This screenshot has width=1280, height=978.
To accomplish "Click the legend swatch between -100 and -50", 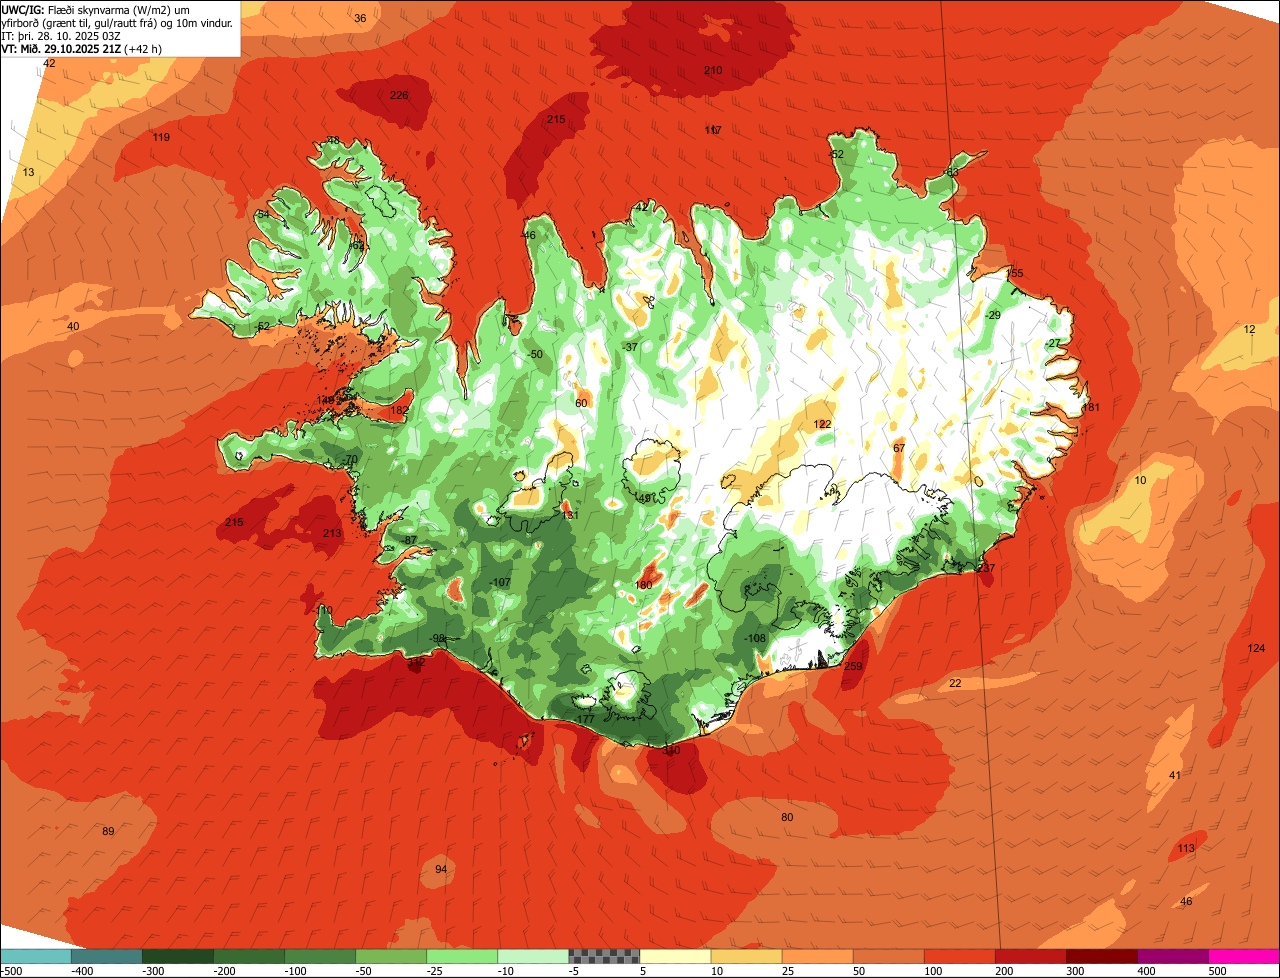I will (x=320, y=956).
